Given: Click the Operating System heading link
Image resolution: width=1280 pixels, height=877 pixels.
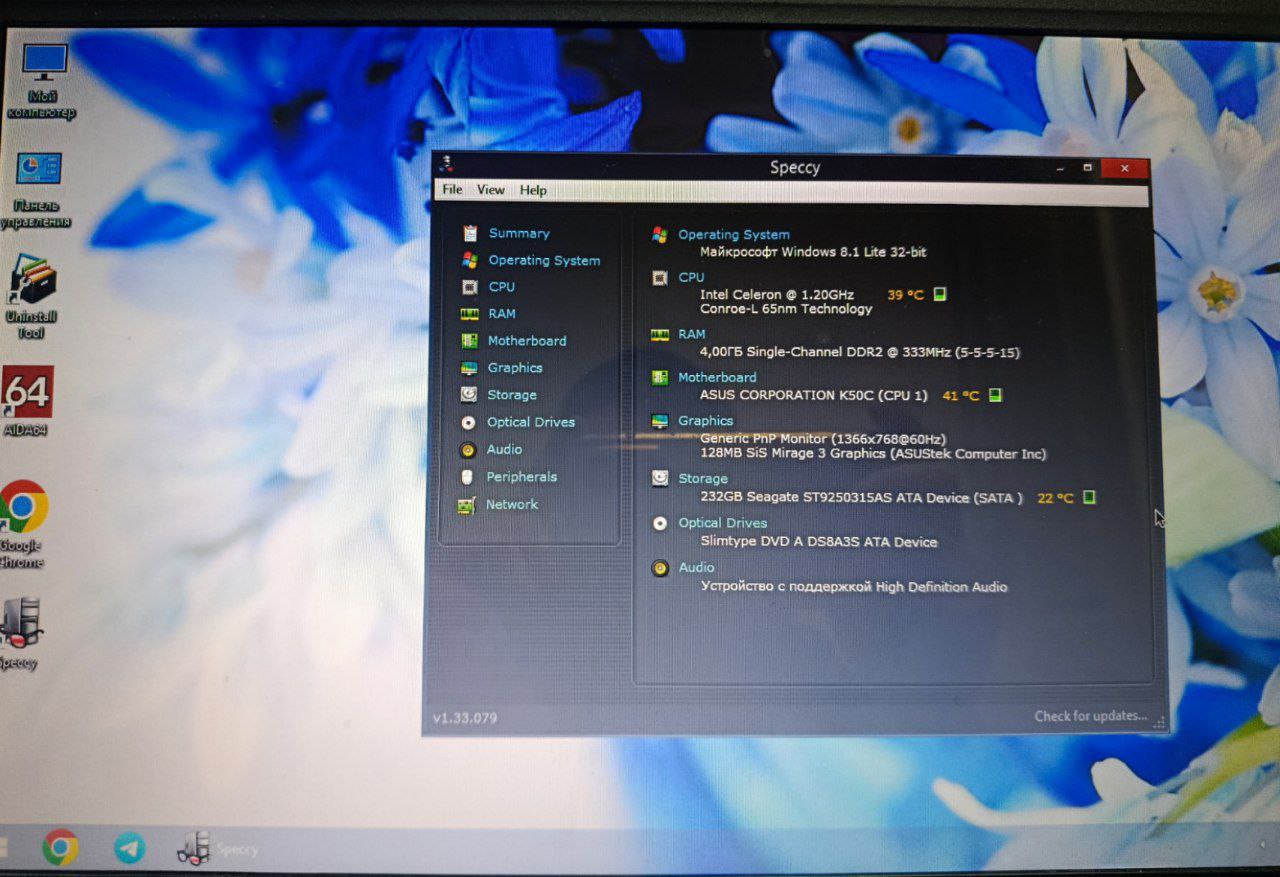Looking at the screenshot, I should click(733, 235).
